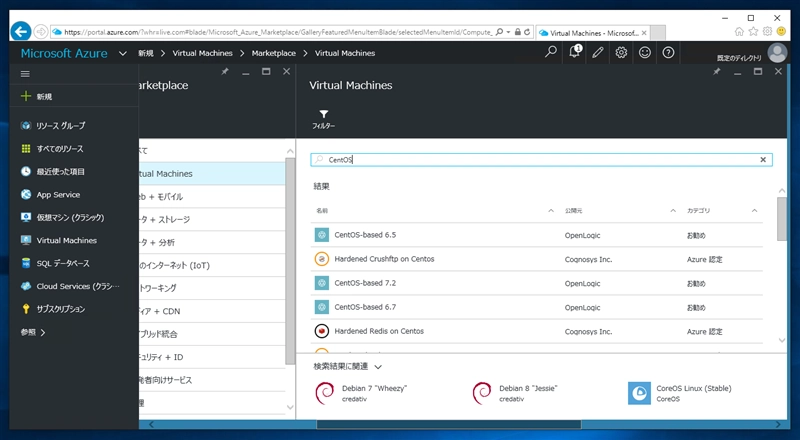Click the サブスクリプション key icon
This screenshot has width=800, height=440.
26,309
